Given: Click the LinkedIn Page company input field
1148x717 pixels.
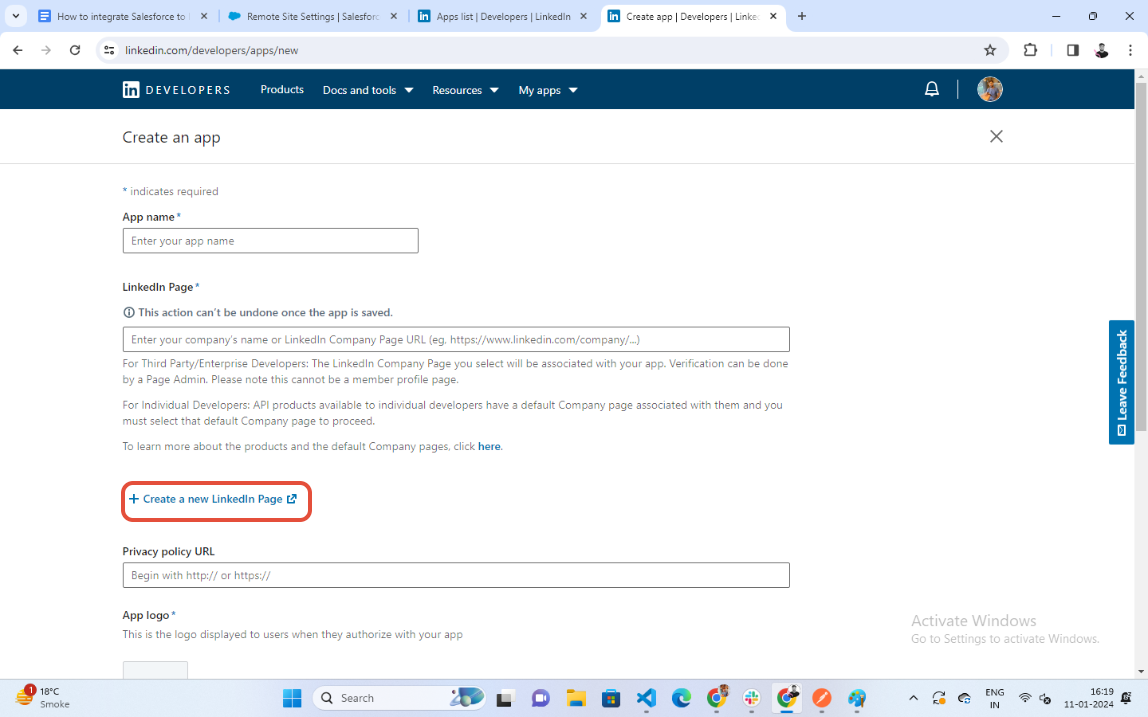Looking at the screenshot, I should click(x=455, y=339).
